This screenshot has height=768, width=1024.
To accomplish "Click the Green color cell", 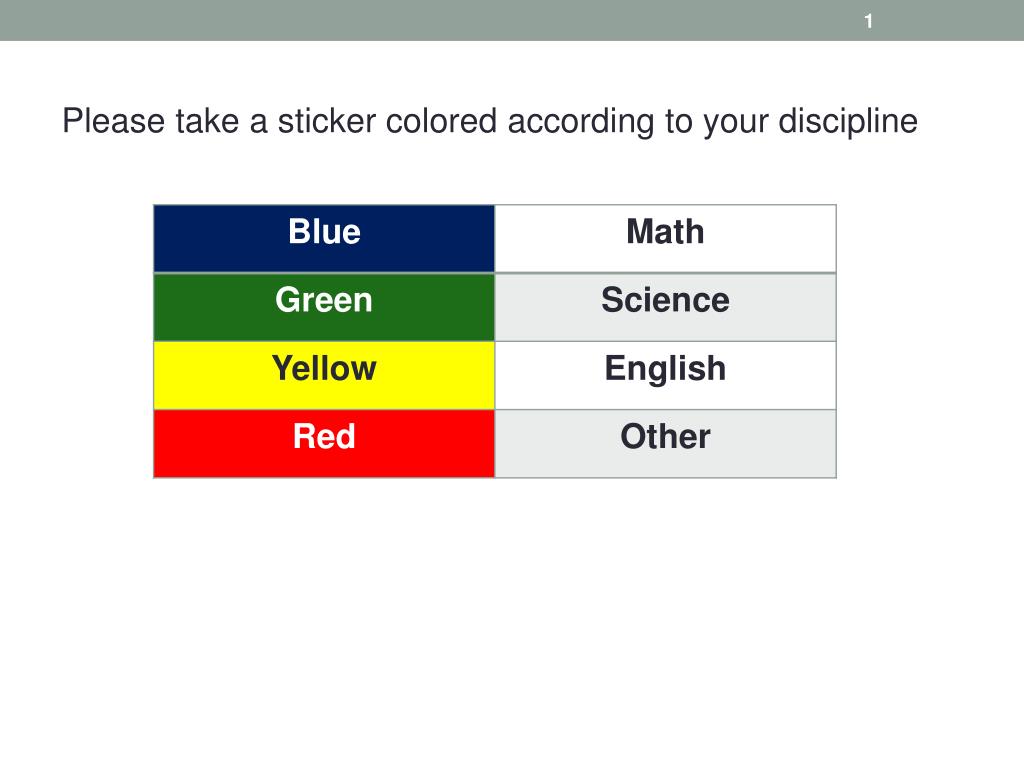I will [324, 307].
